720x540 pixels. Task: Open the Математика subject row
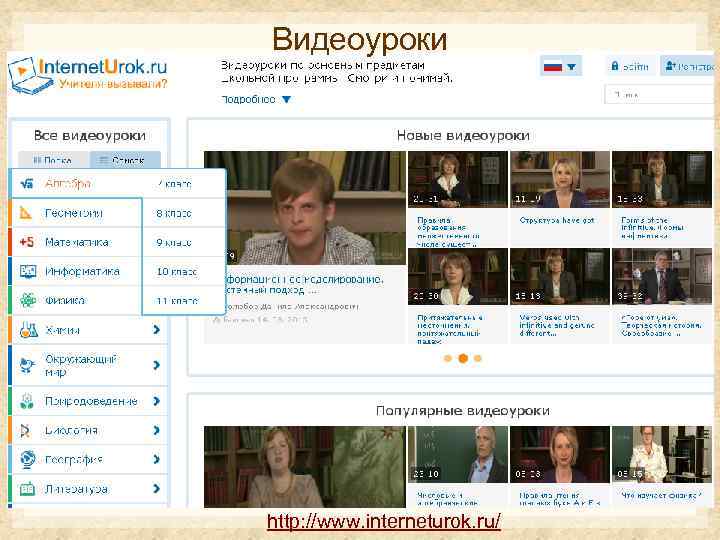click(x=76, y=242)
